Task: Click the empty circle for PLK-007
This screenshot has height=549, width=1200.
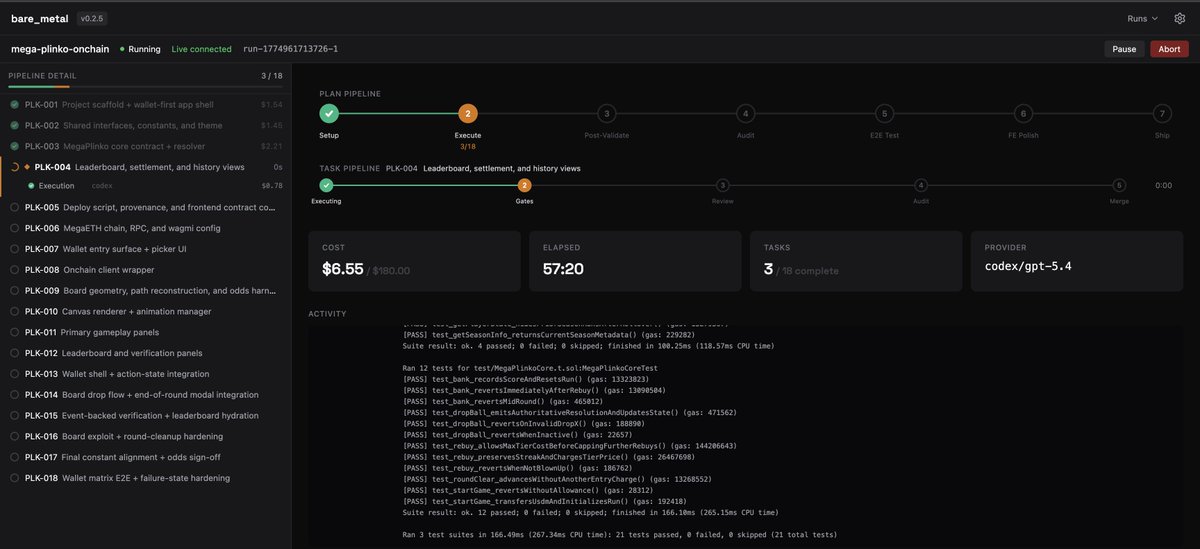Action: [x=15, y=248]
